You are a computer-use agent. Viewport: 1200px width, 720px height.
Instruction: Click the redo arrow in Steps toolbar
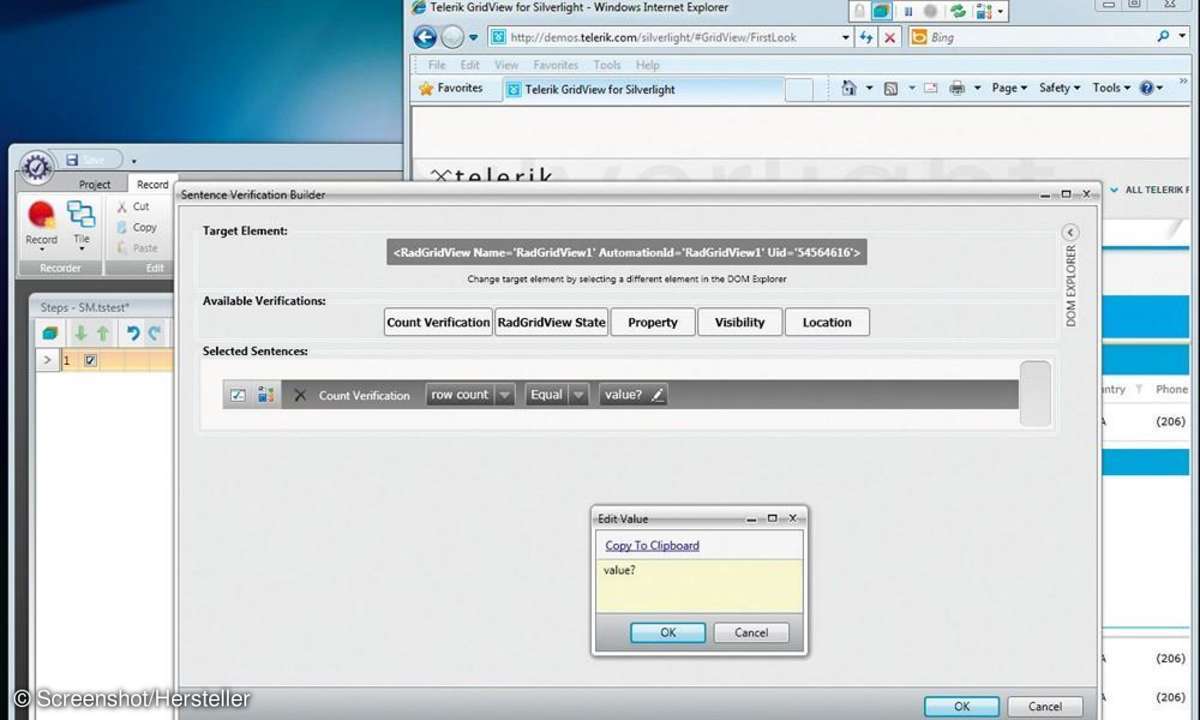[154, 333]
